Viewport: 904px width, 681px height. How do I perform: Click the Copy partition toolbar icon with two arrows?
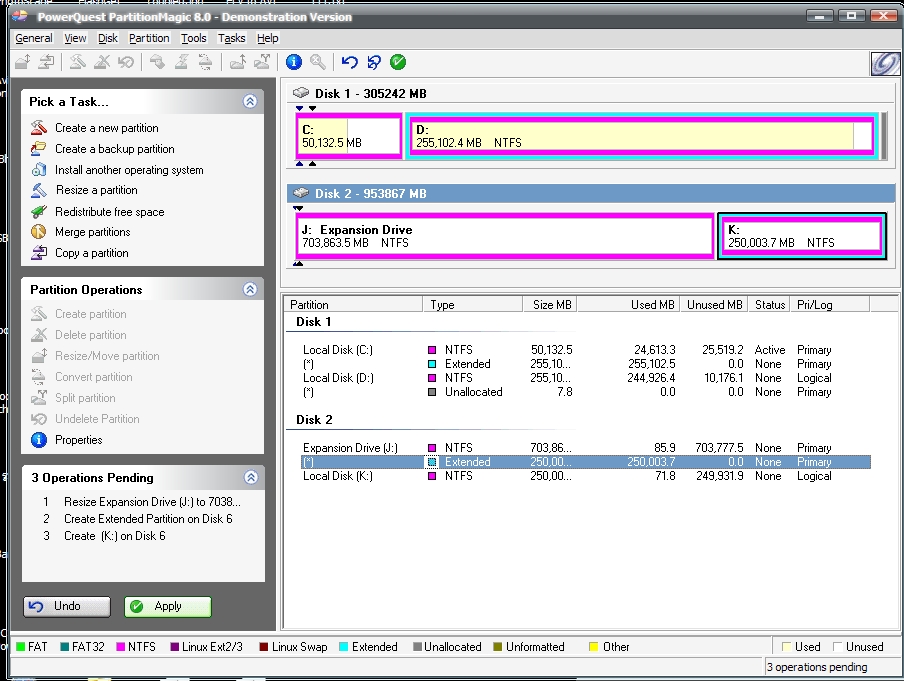[x=46, y=61]
